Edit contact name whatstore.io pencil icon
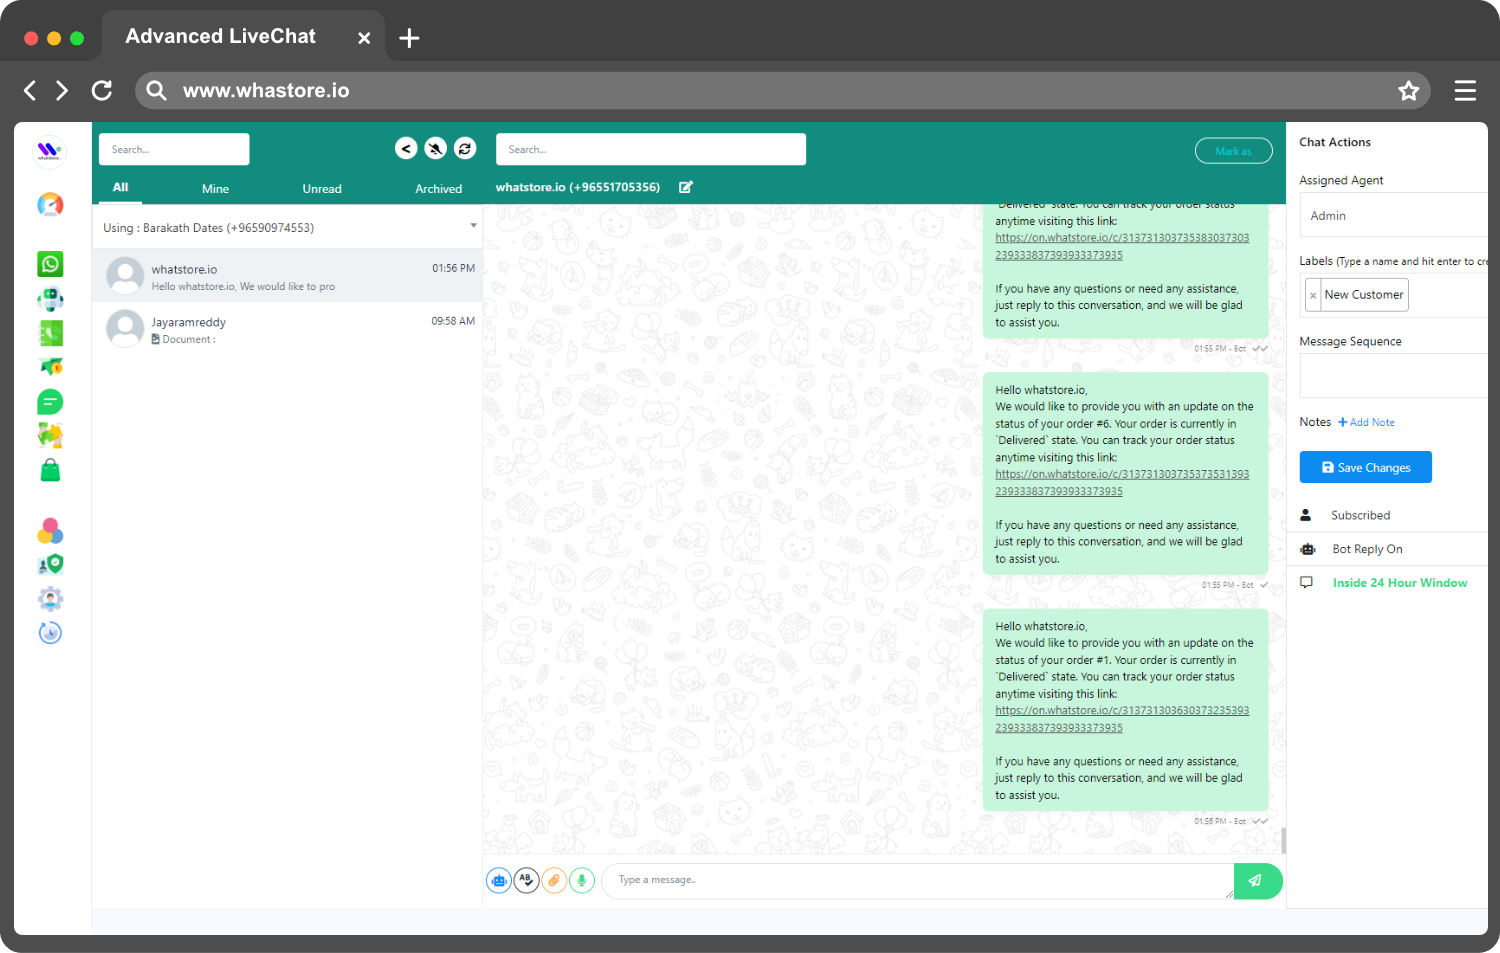This screenshot has width=1500, height=953. coord(686,187)
